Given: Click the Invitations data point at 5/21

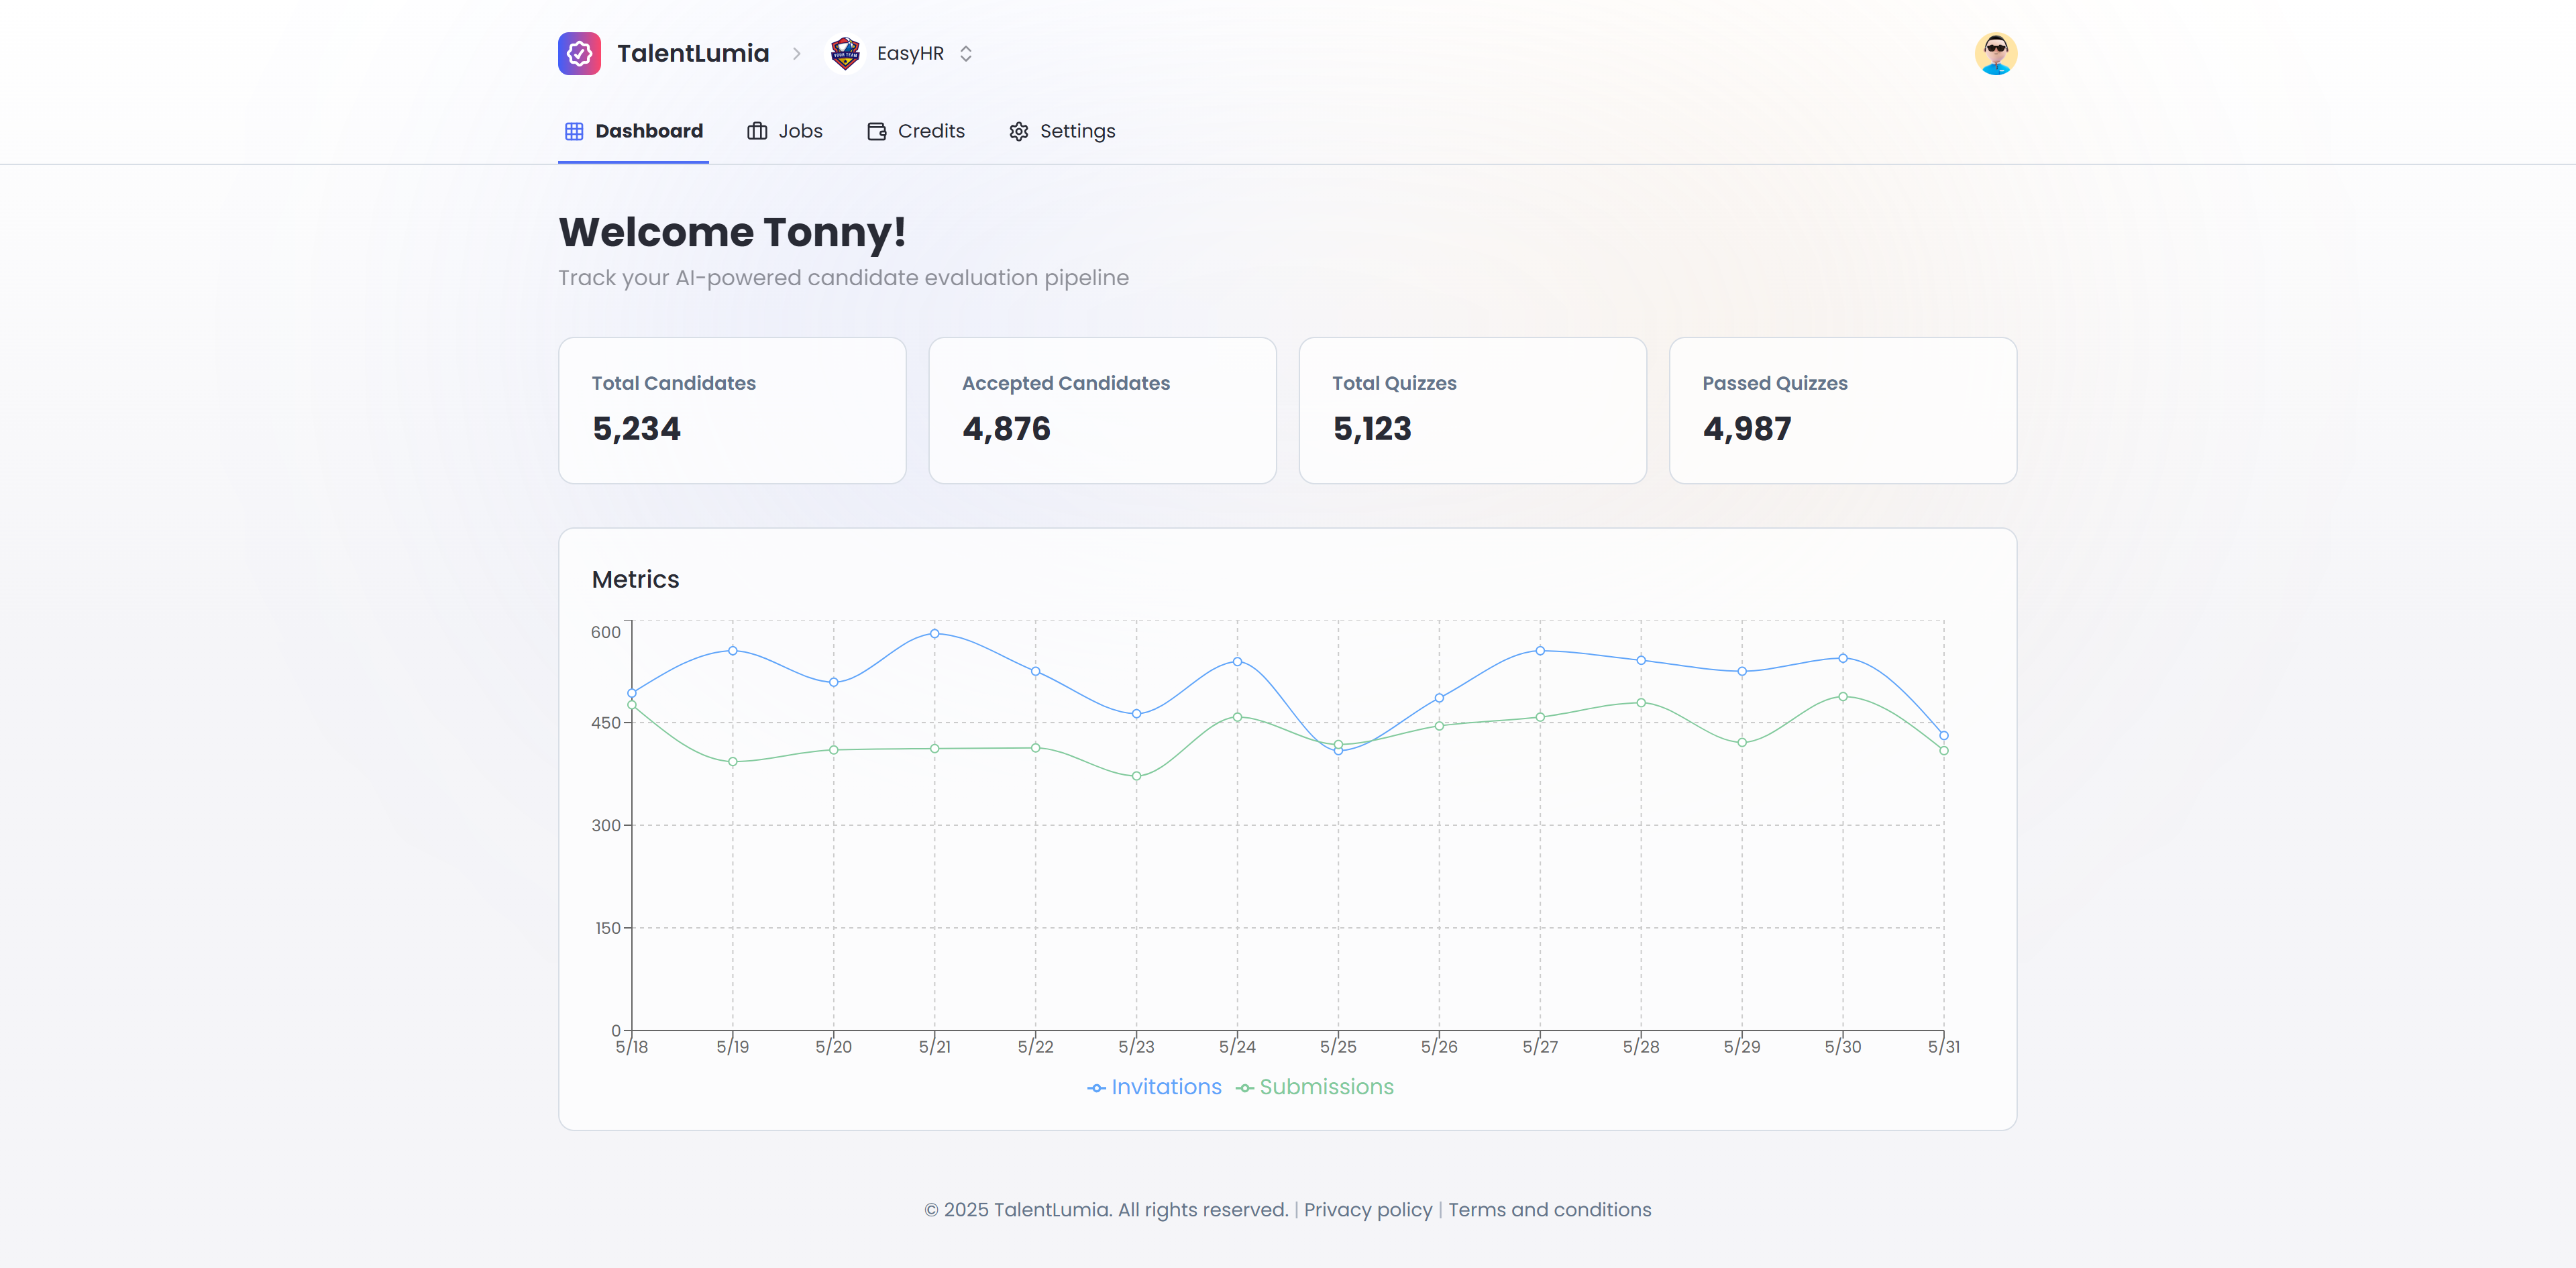Looking at the screenshot, I should coord(935,633).
